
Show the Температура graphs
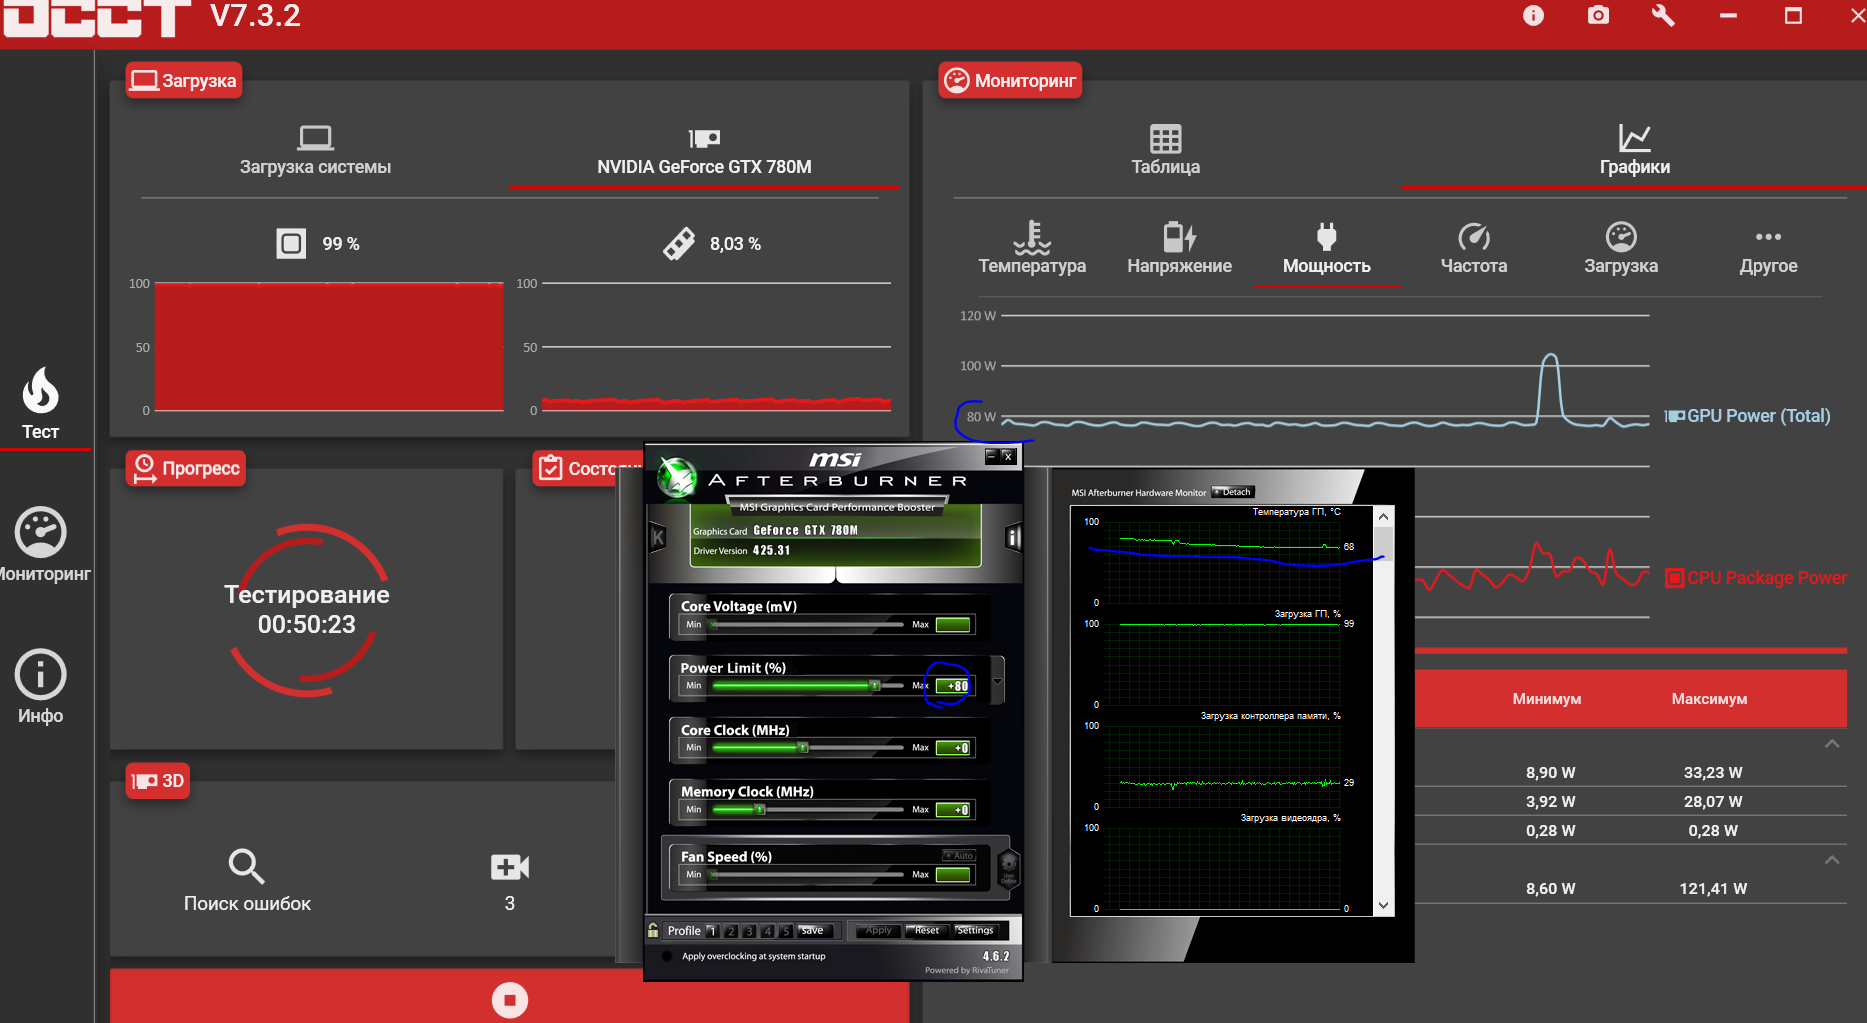[x=1032, y=249]
